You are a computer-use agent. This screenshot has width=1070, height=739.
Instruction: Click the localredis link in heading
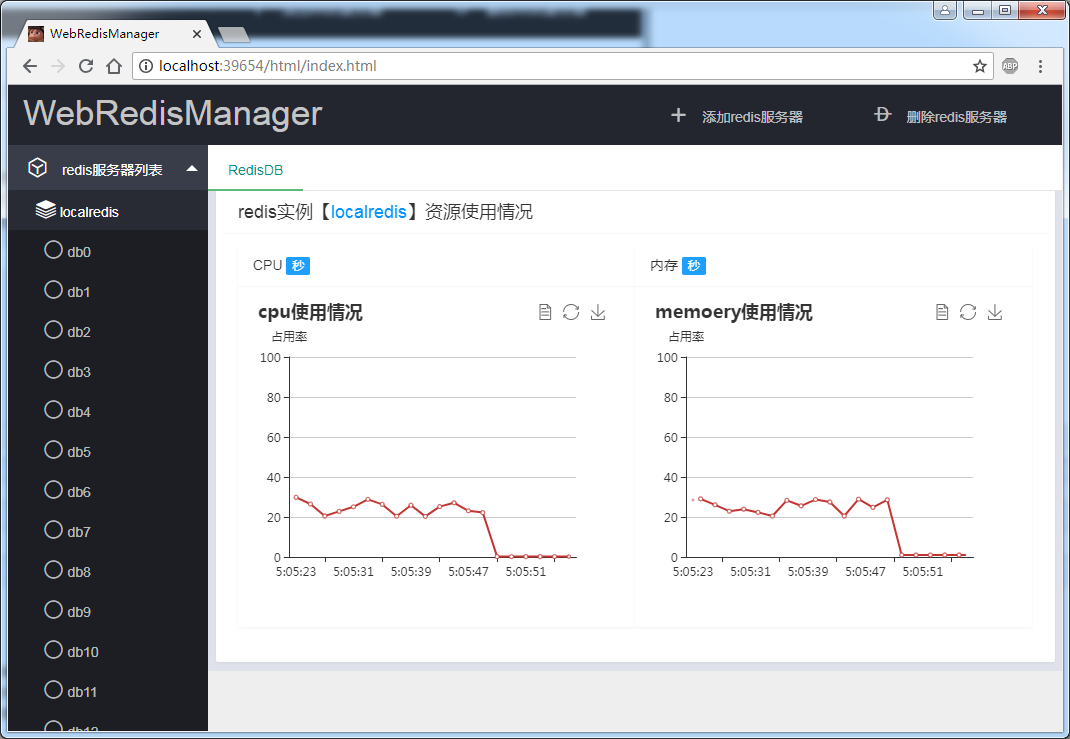click(368, 212)
